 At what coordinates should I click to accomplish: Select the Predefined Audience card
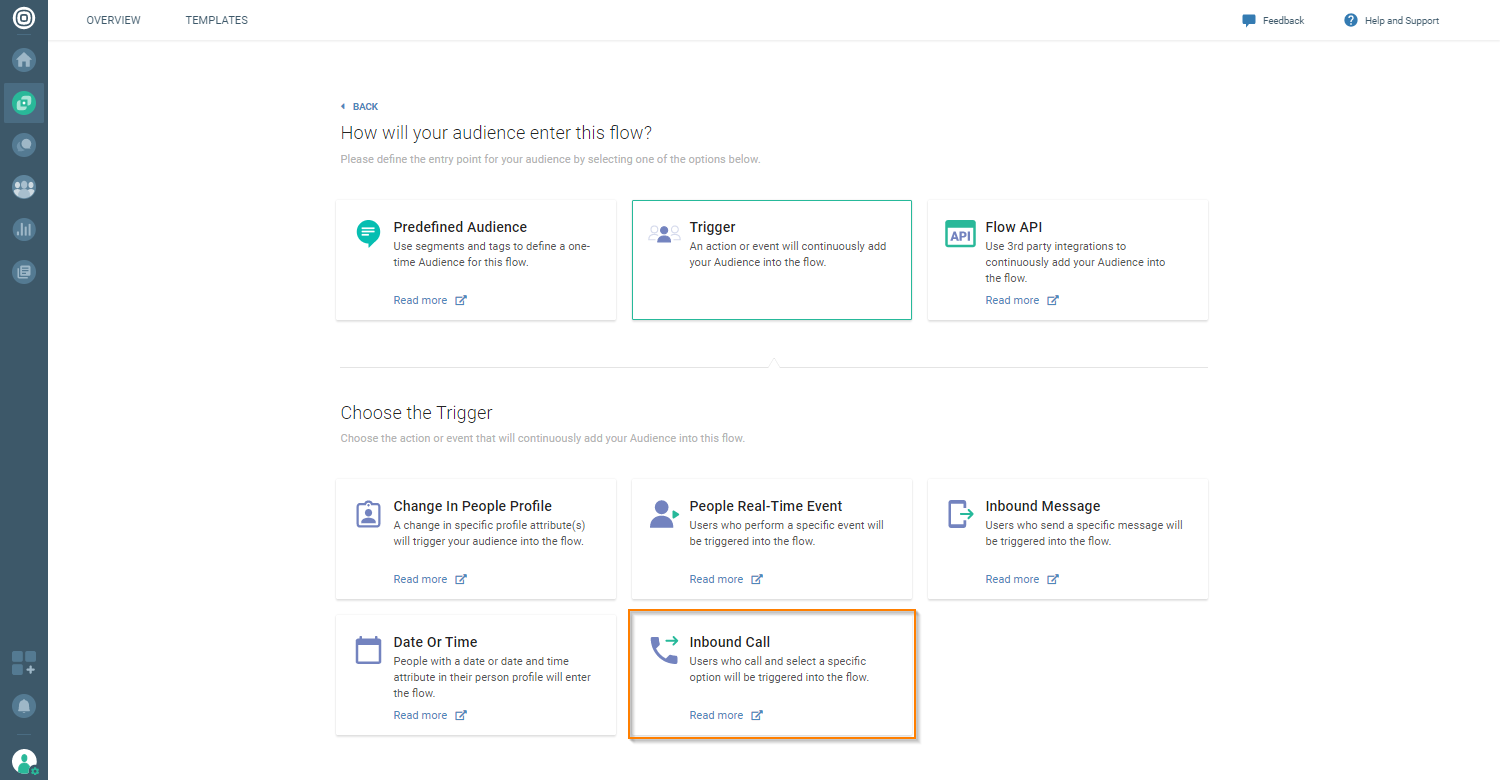(x=476, y=259)
